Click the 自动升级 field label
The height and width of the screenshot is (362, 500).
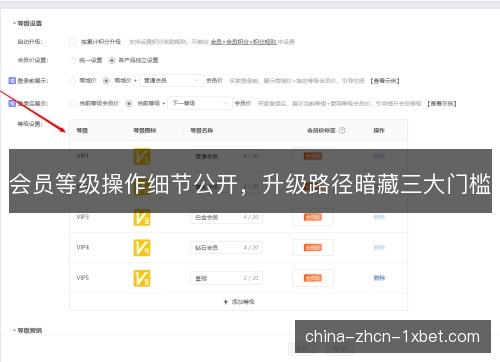[x=30, y=42]
